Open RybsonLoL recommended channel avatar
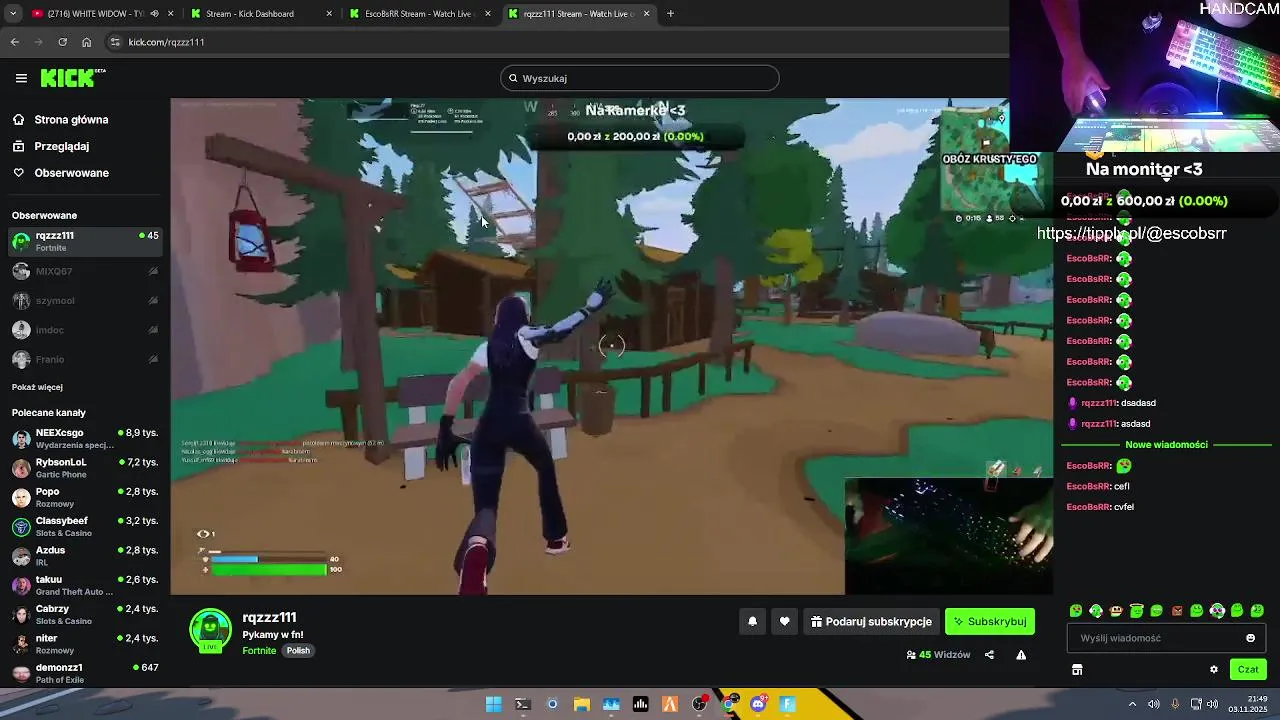The height and width of the screenshot is (720, 1280). pos(21,468)
